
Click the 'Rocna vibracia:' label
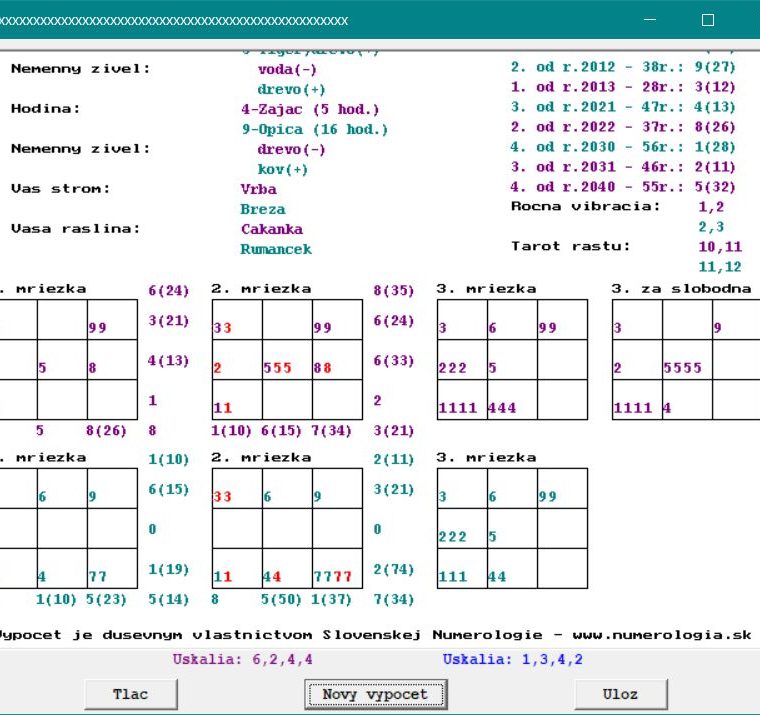click(586, 206)
